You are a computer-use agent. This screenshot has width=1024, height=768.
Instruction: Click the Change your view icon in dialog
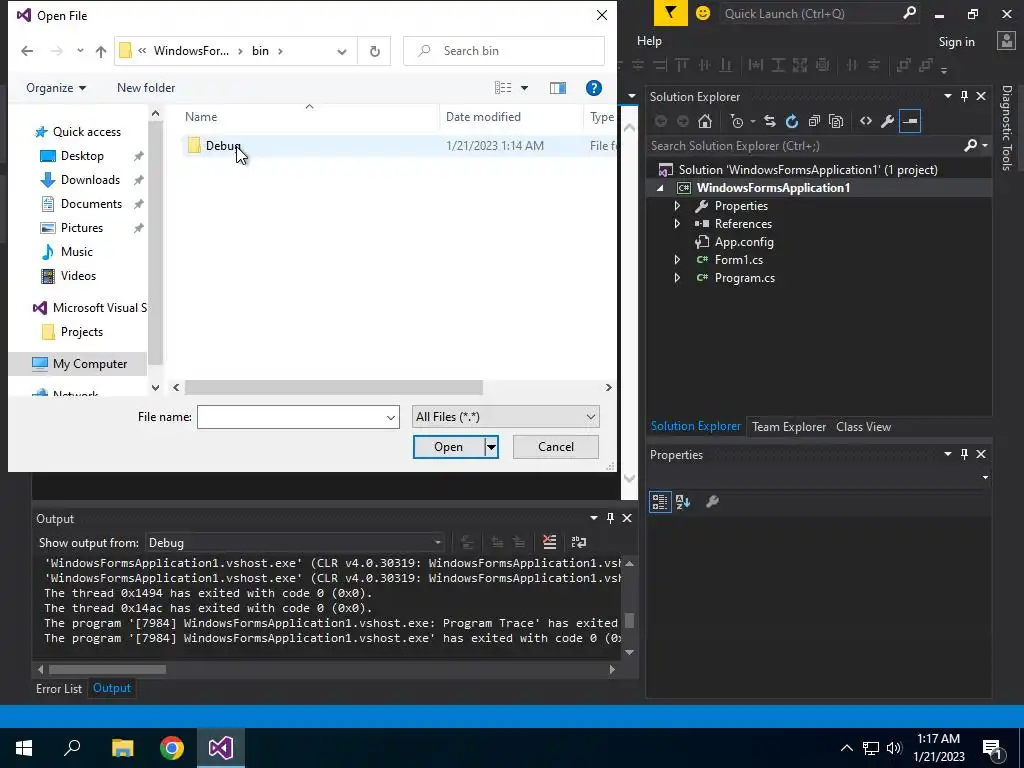point(503,88)
